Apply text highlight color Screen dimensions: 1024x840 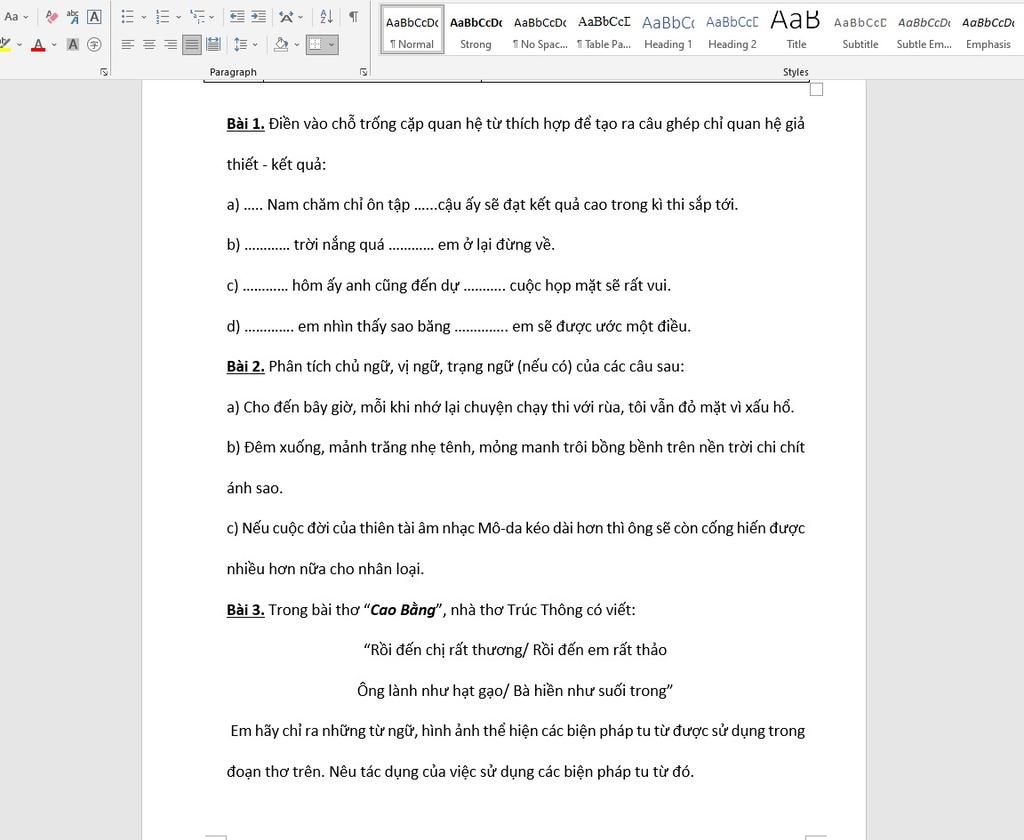[5, 44]
